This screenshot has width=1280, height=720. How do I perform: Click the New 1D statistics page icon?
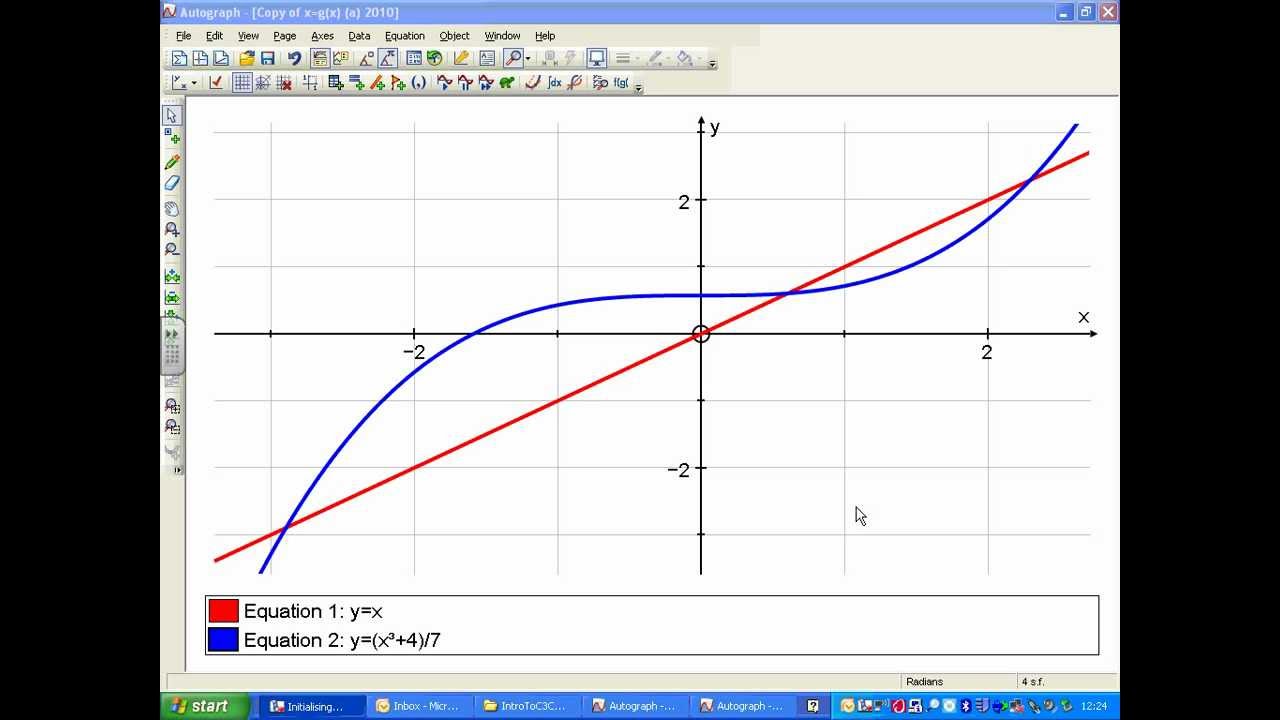[179, 58]
